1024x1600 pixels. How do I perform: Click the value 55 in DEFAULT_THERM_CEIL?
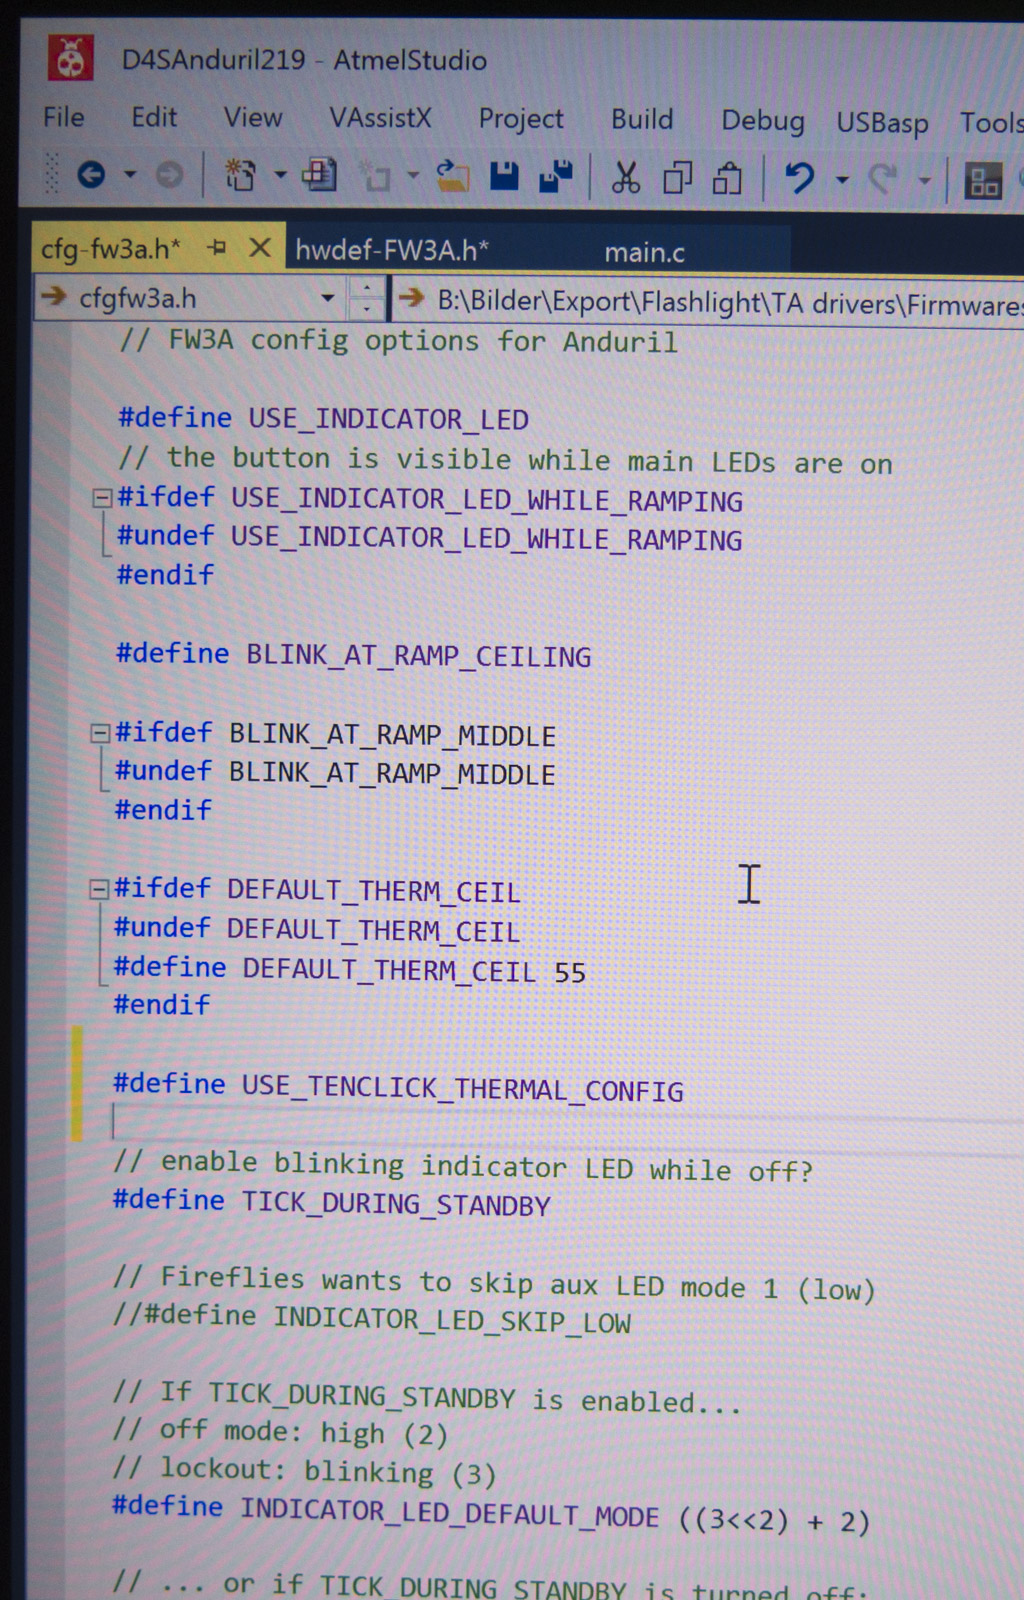pos(570,972)
